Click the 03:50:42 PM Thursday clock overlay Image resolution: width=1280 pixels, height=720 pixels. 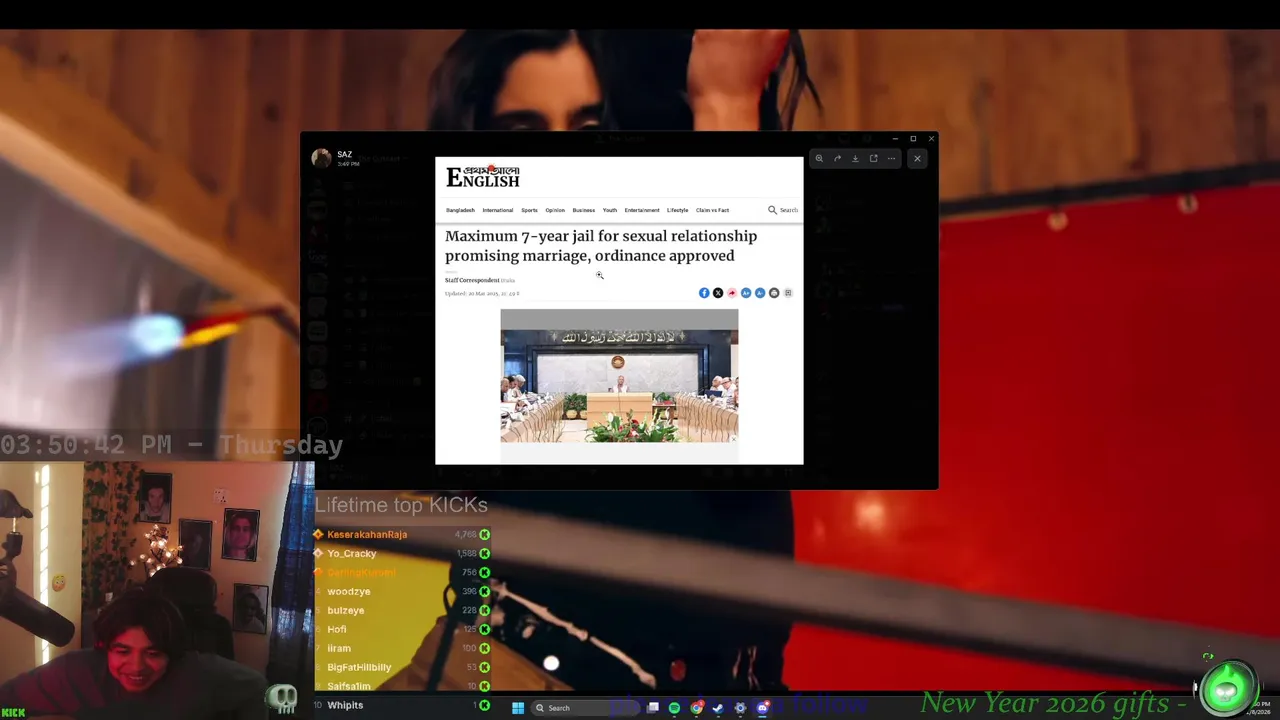point(171,446)
